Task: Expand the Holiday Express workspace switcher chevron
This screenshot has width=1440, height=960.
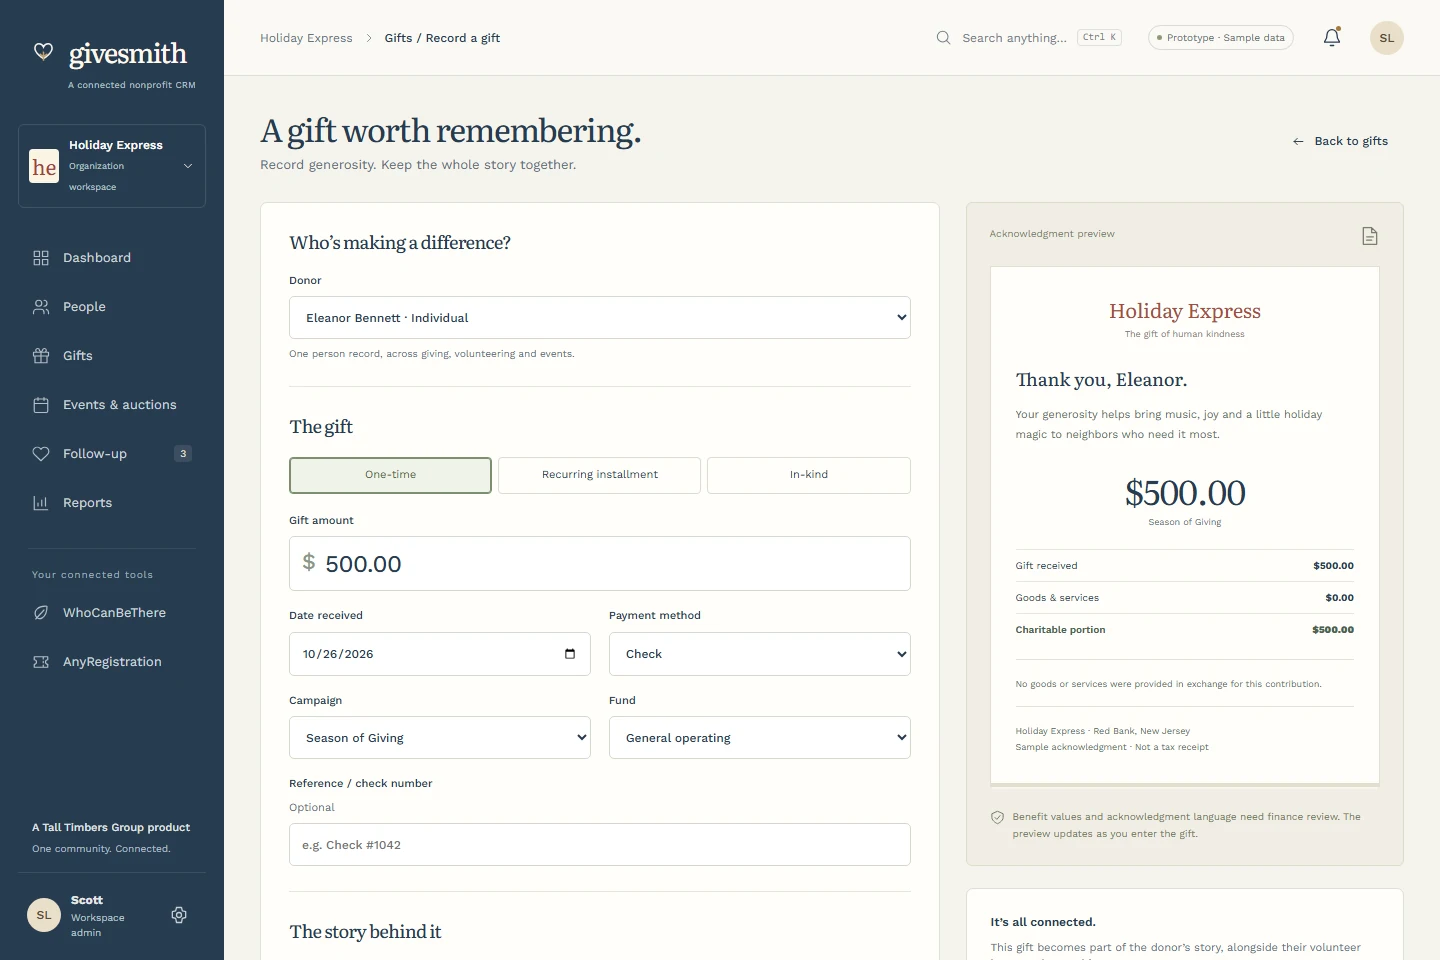Action: pos(188,166)
